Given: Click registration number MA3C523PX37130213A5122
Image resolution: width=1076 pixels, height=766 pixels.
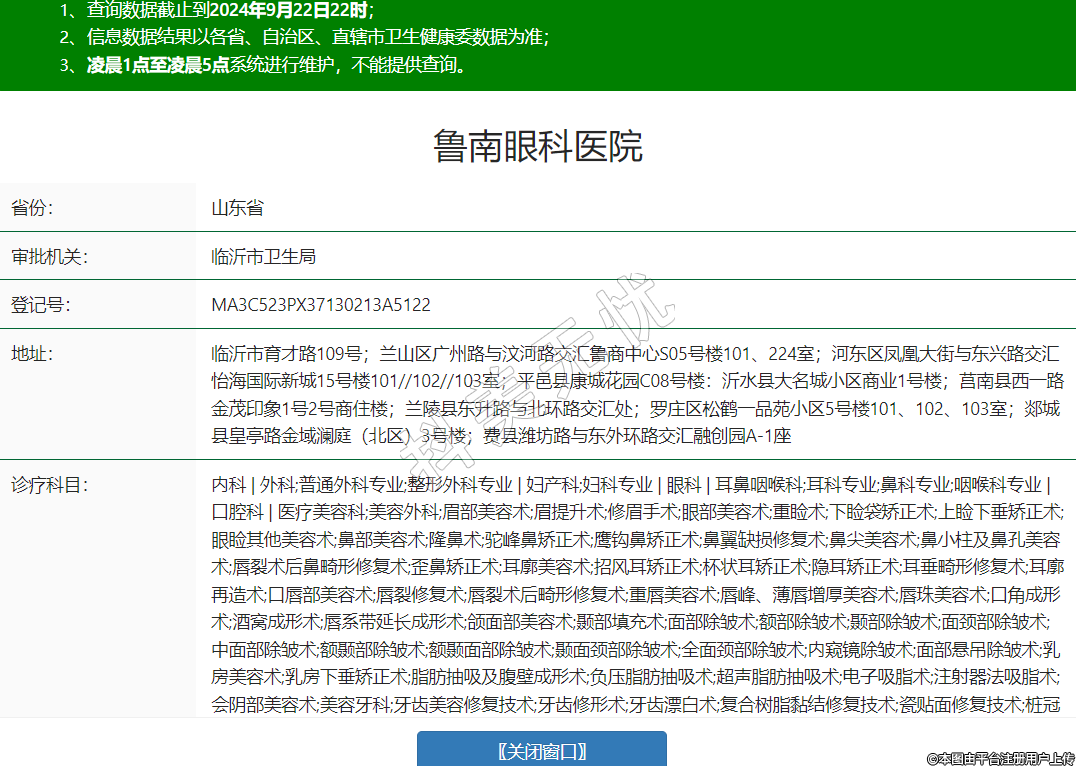Looking at the screenshot, I should tap(321, 304).
